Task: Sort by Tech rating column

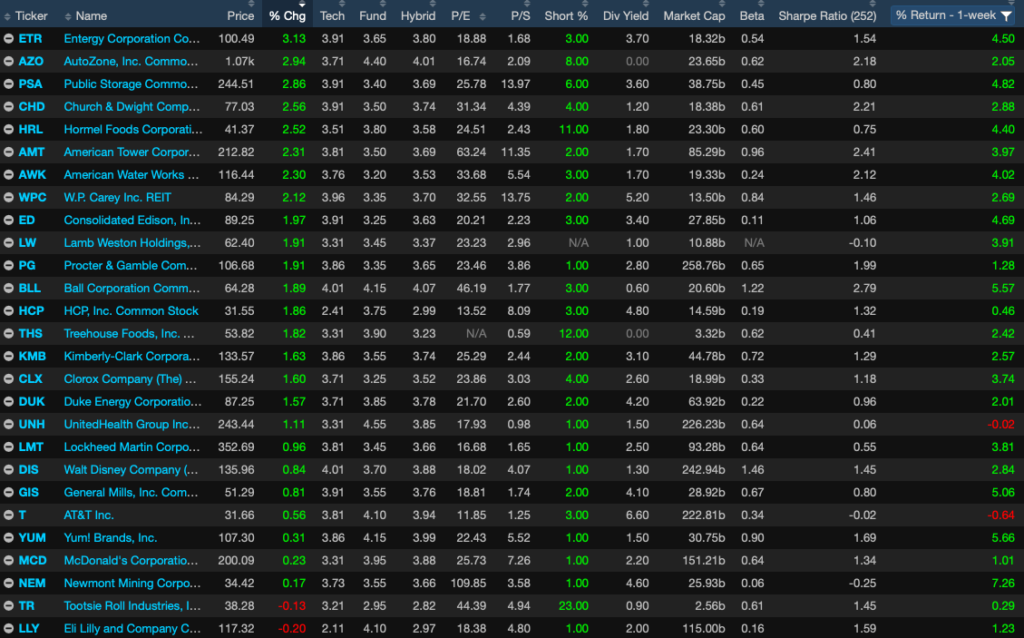Action: coord(332,16)
